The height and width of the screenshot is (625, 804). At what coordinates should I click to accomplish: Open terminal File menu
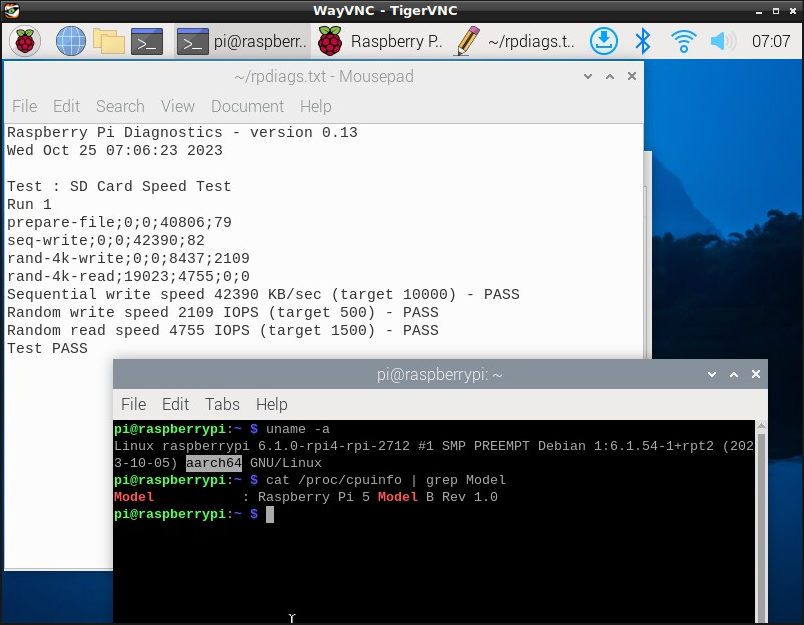[133, 404]
